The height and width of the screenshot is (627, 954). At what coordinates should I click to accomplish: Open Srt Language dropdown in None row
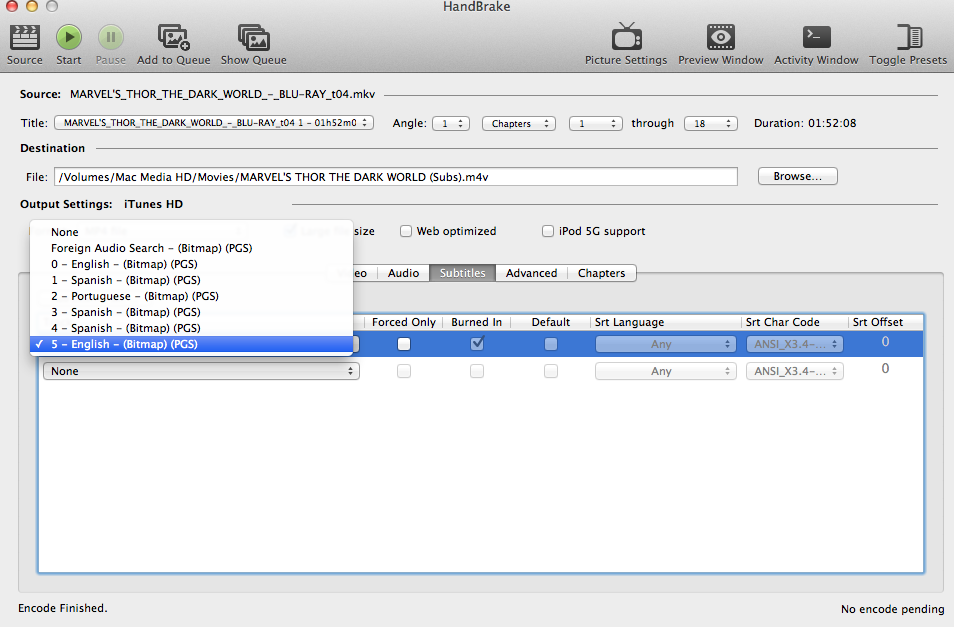click(666, 371)
